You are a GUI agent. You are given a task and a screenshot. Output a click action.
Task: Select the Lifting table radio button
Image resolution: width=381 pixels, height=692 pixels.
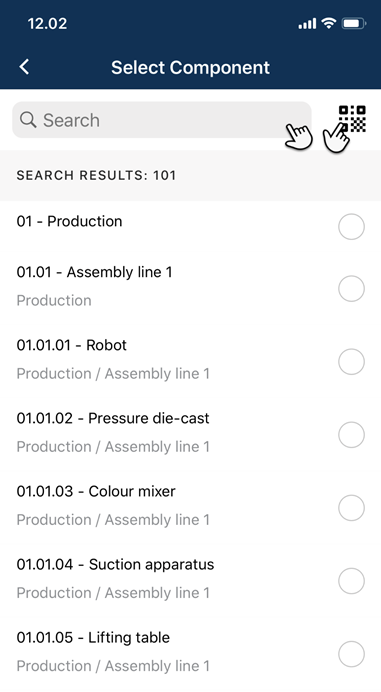351,654
